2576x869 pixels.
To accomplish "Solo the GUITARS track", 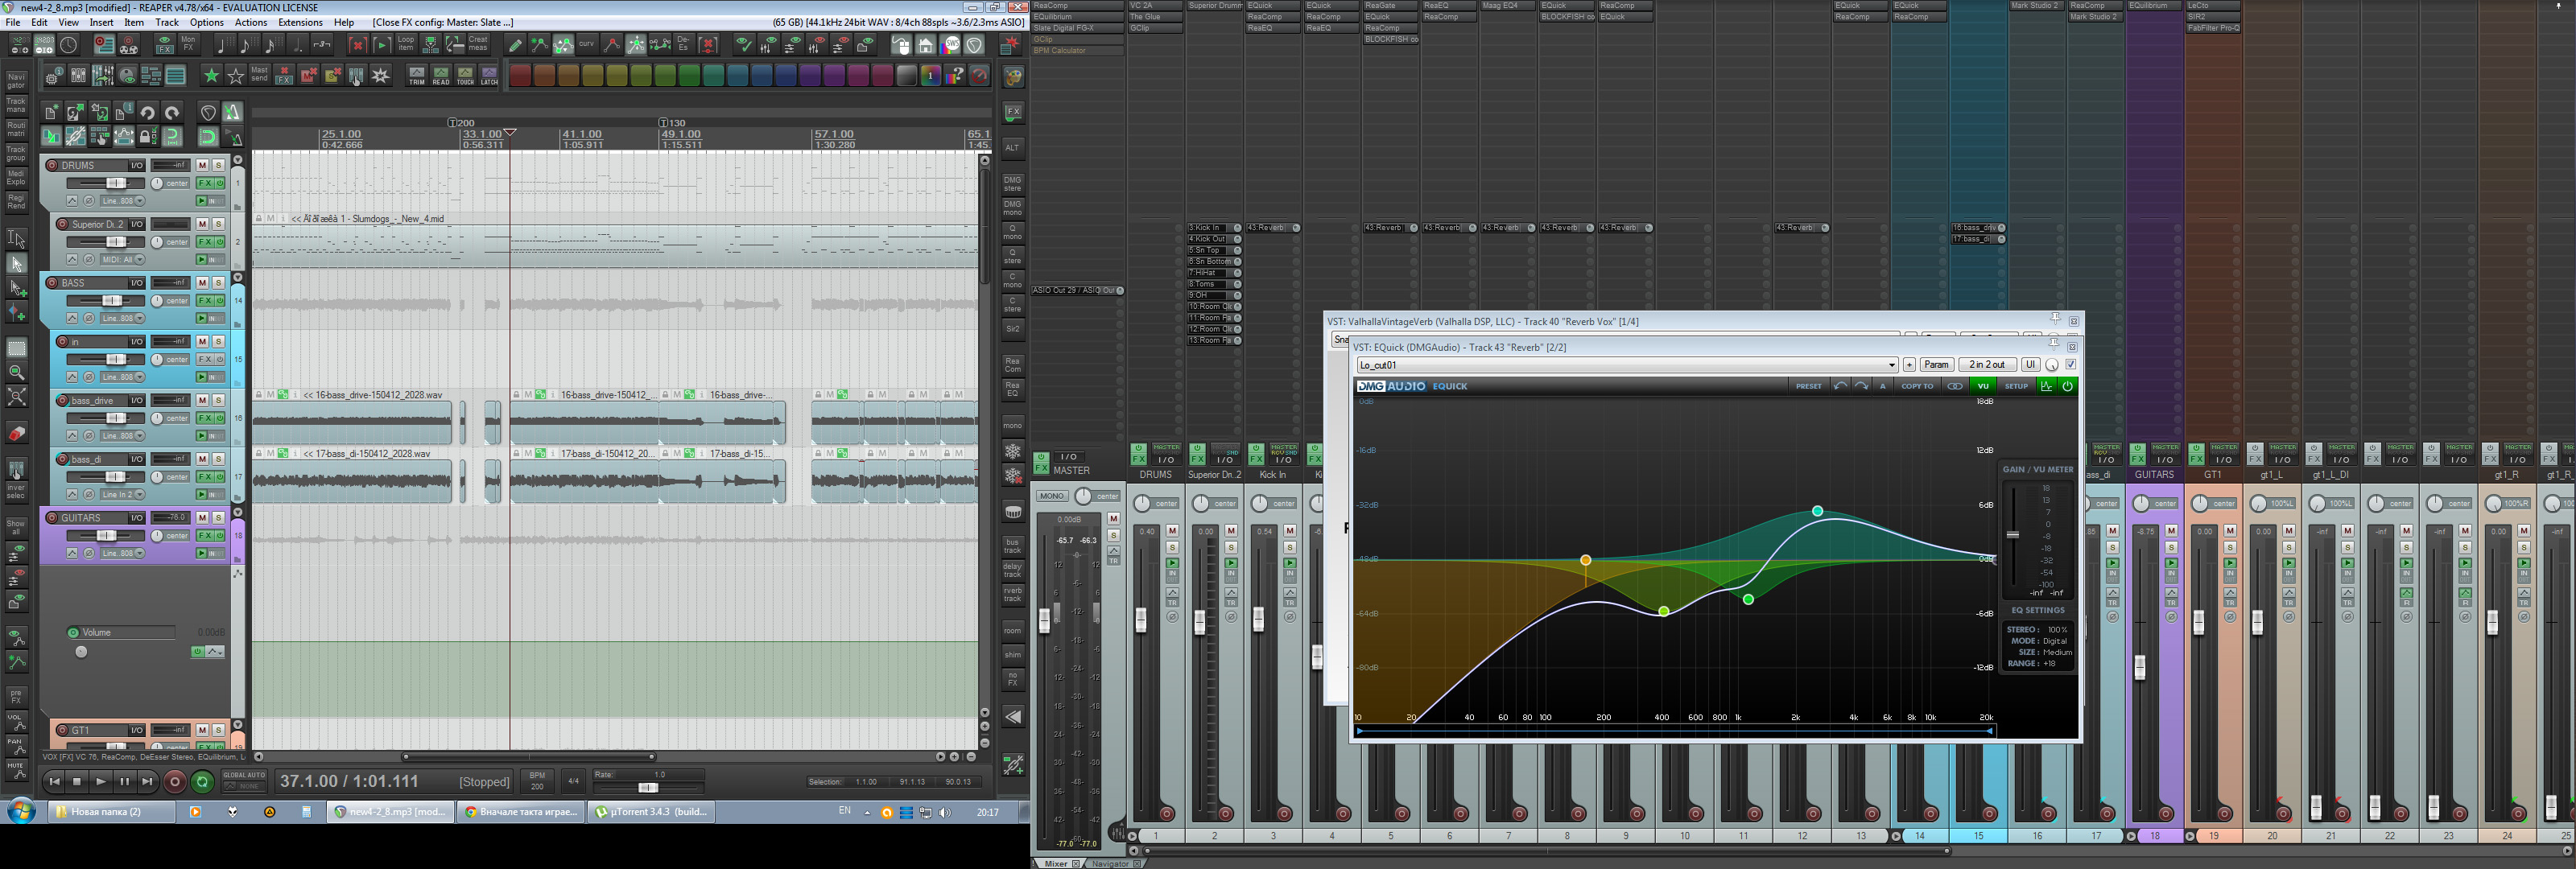I will [x=218, y=518].
